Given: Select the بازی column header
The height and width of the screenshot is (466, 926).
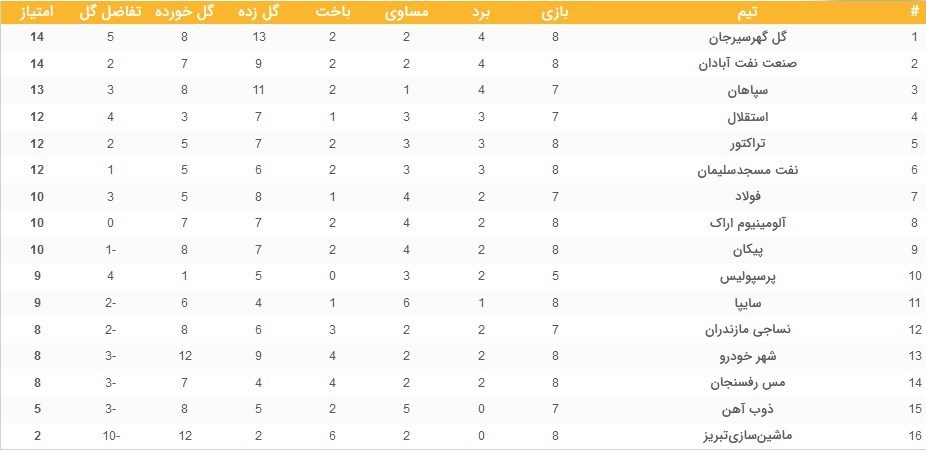Looking at the screenshot, I should tap(555, 12).
